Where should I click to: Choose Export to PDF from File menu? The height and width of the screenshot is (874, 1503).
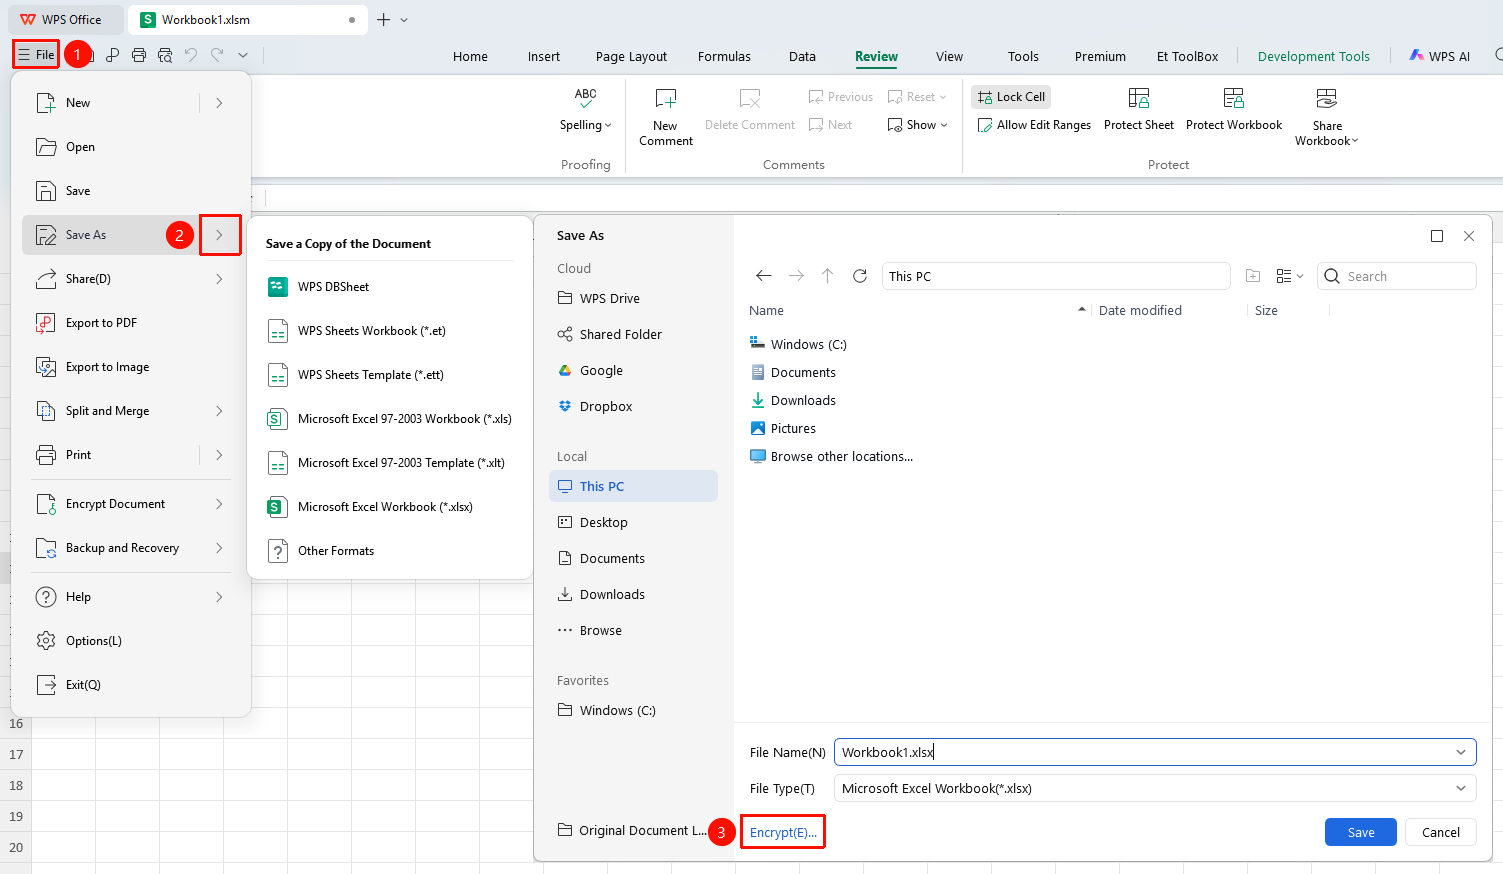[x=130, y=323]
